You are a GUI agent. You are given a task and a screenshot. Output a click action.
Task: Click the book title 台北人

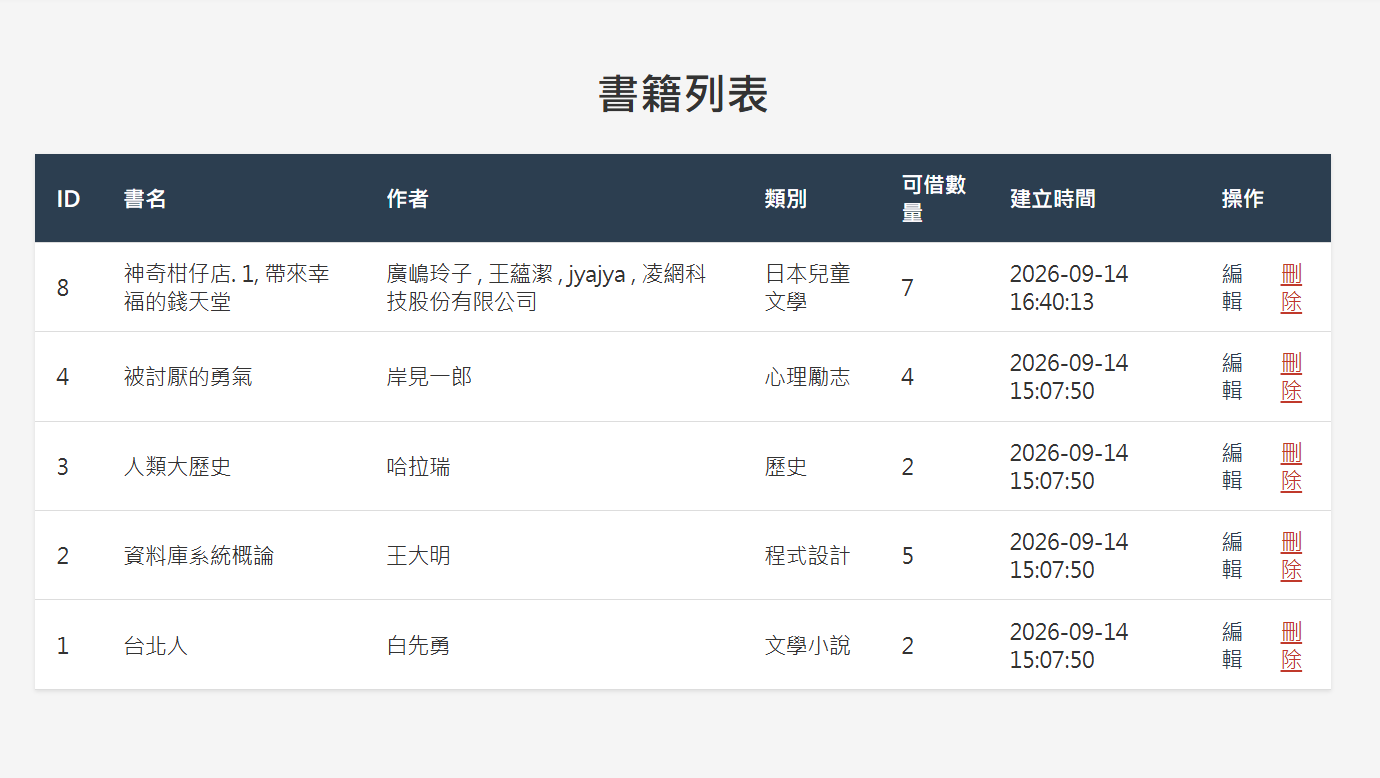(x=156, y=646)
